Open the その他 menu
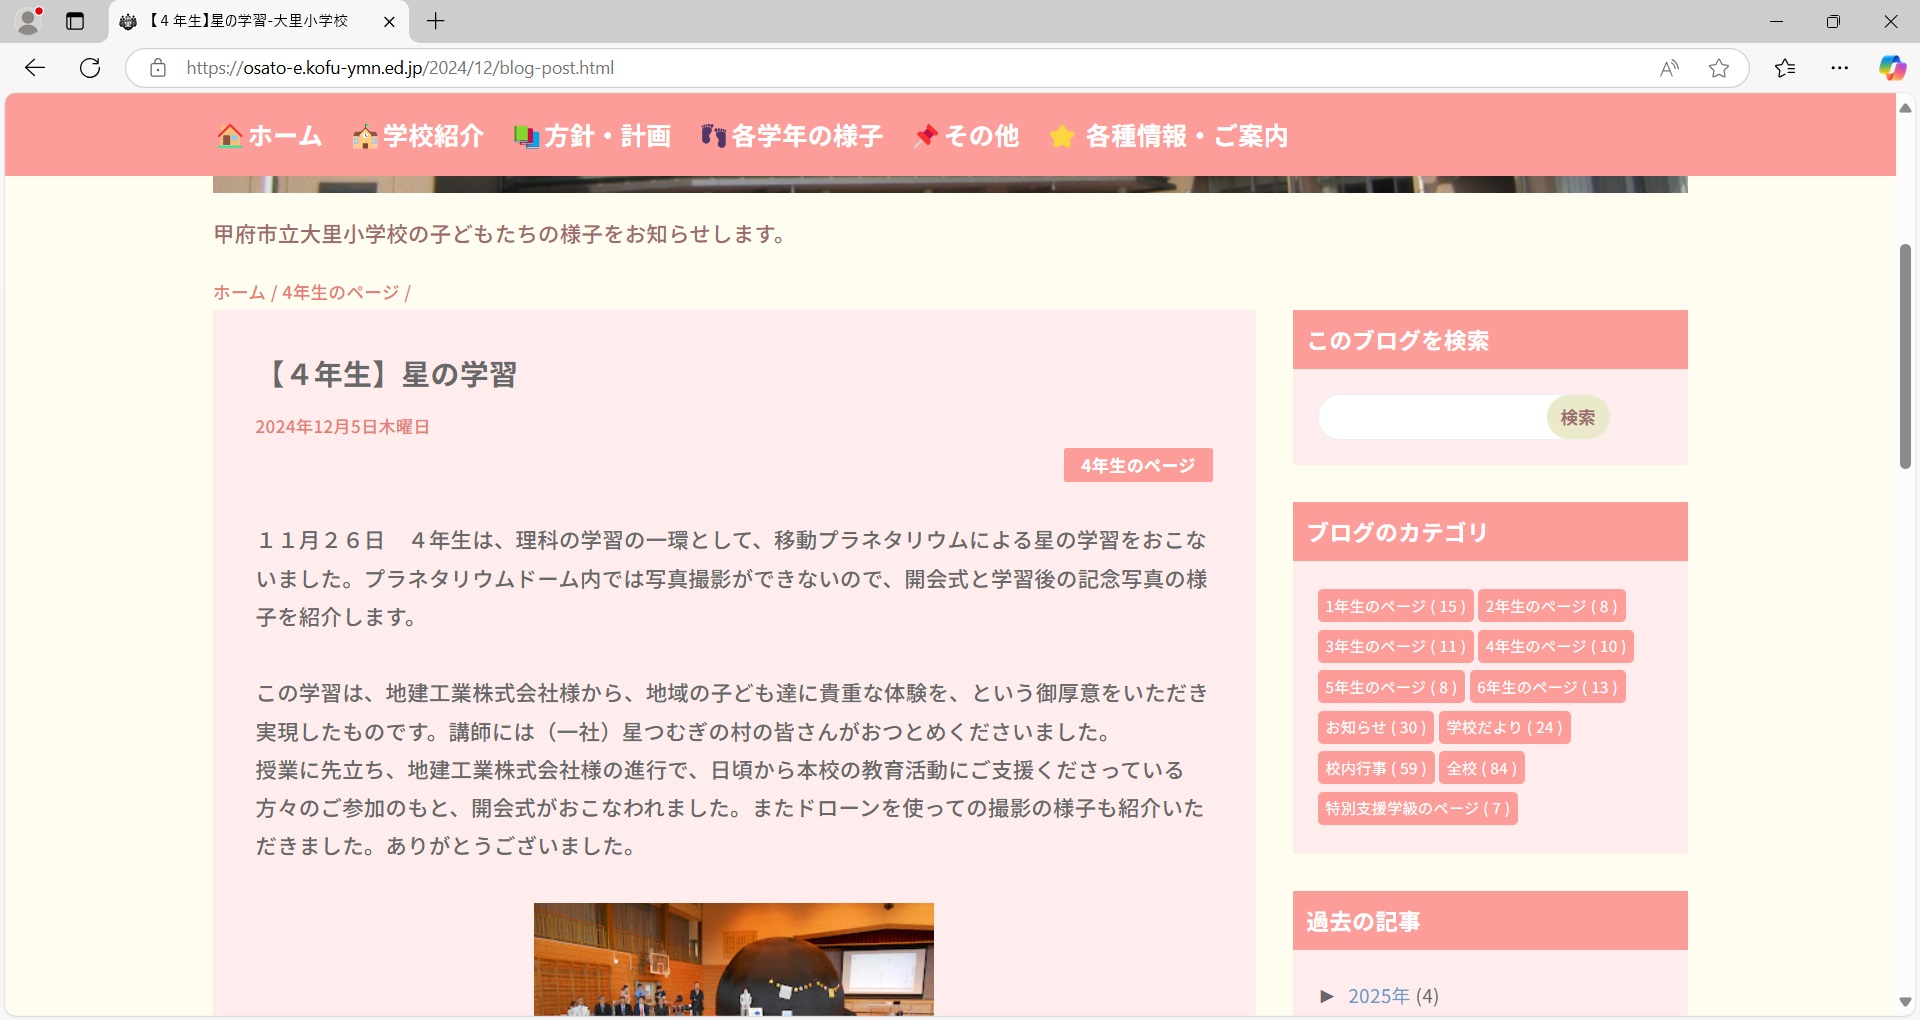1920x1020 pixels. [981, 136]
